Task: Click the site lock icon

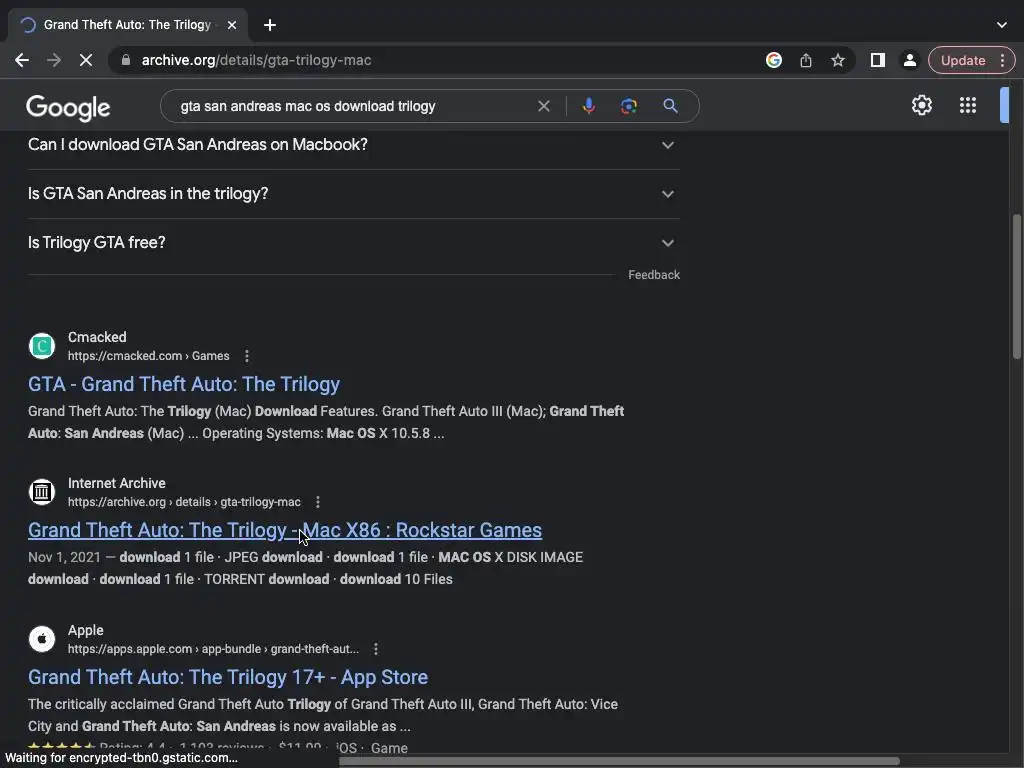Action: point(126,60)
